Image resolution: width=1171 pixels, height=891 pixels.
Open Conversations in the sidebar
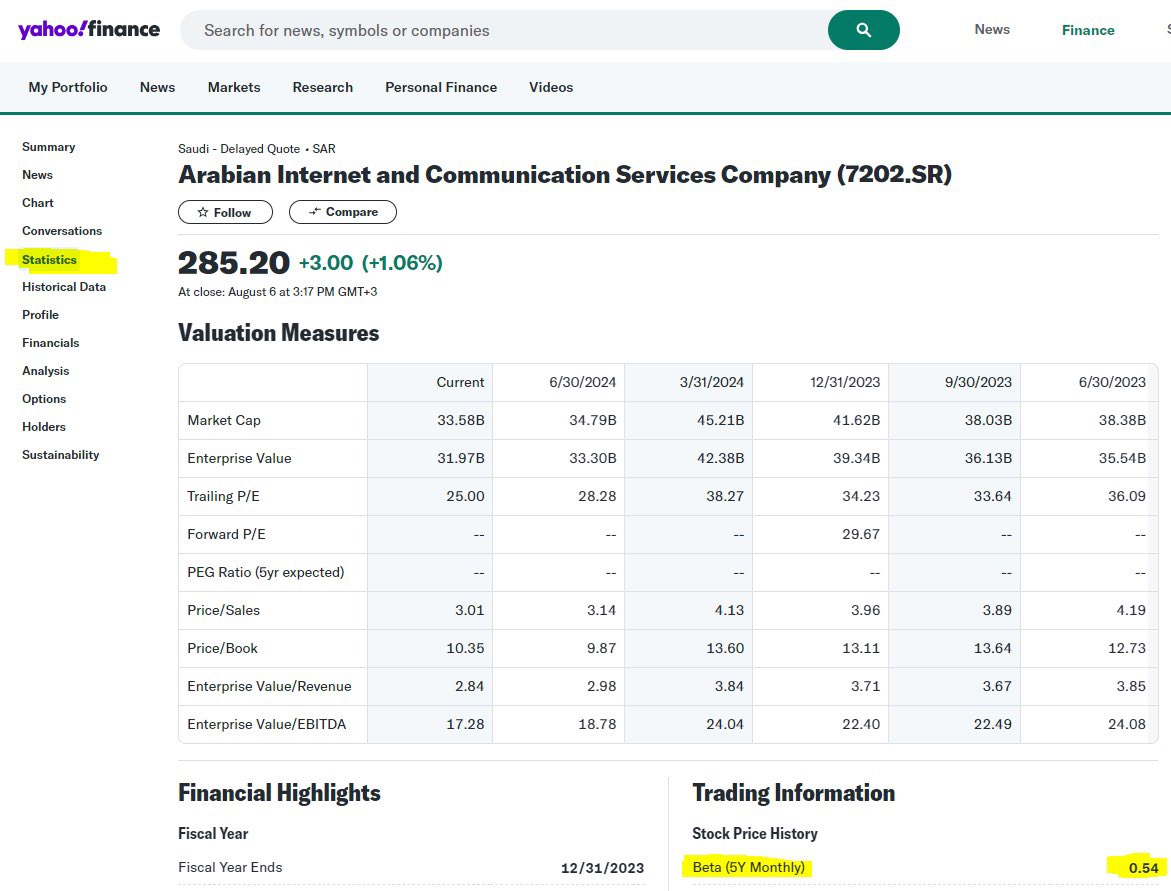point(62,231)
